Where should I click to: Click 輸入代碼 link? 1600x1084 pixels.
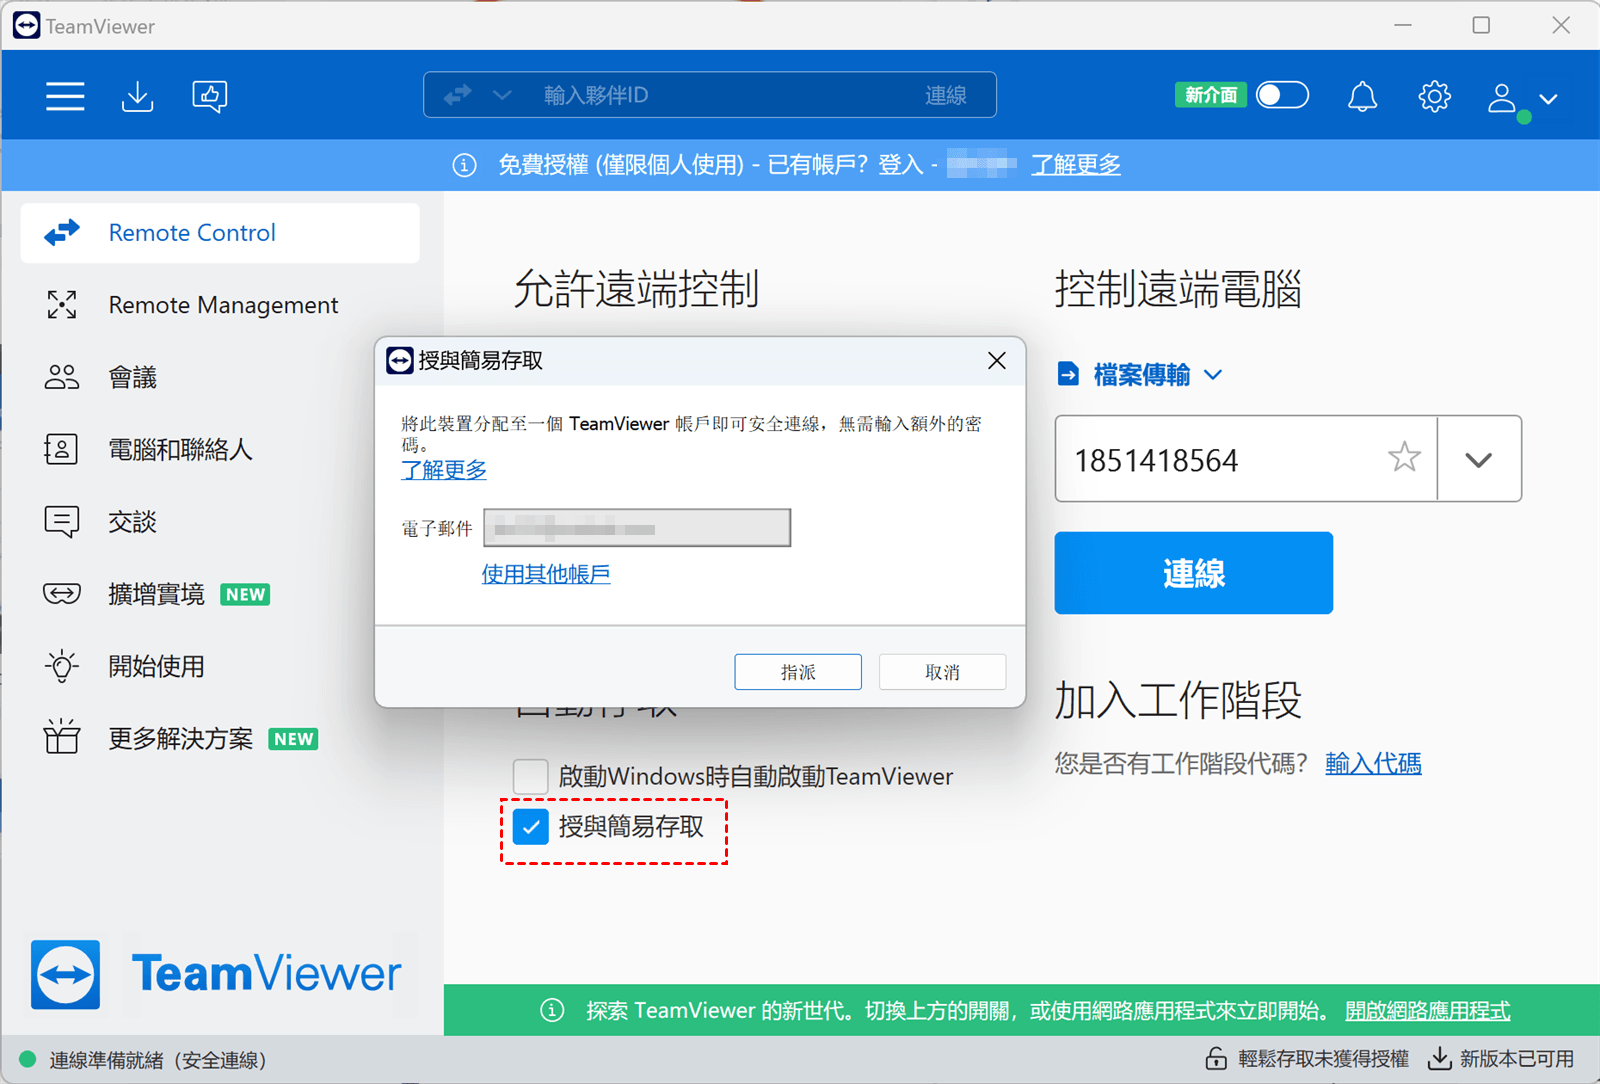coord(1373,764)
